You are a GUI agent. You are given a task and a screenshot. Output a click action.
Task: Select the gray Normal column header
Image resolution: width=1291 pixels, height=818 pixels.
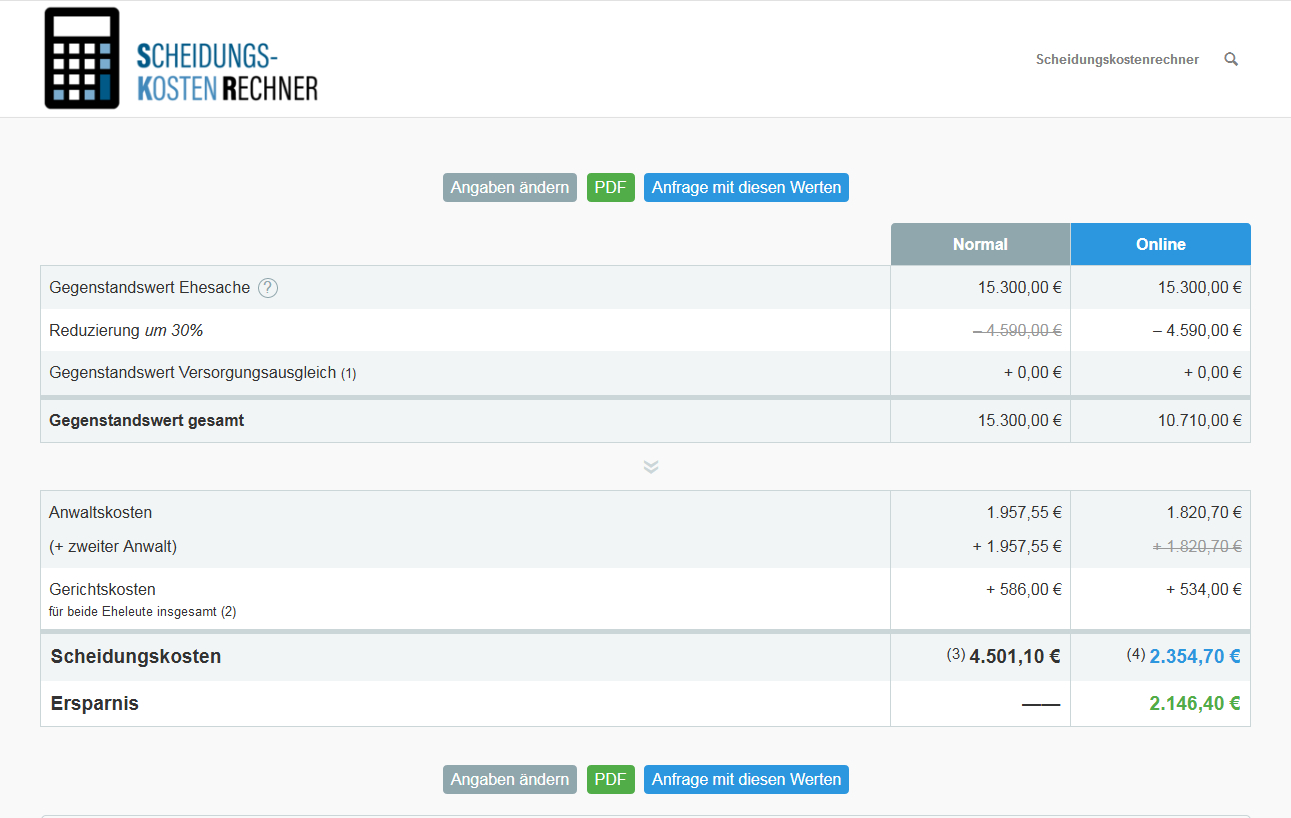980,244
